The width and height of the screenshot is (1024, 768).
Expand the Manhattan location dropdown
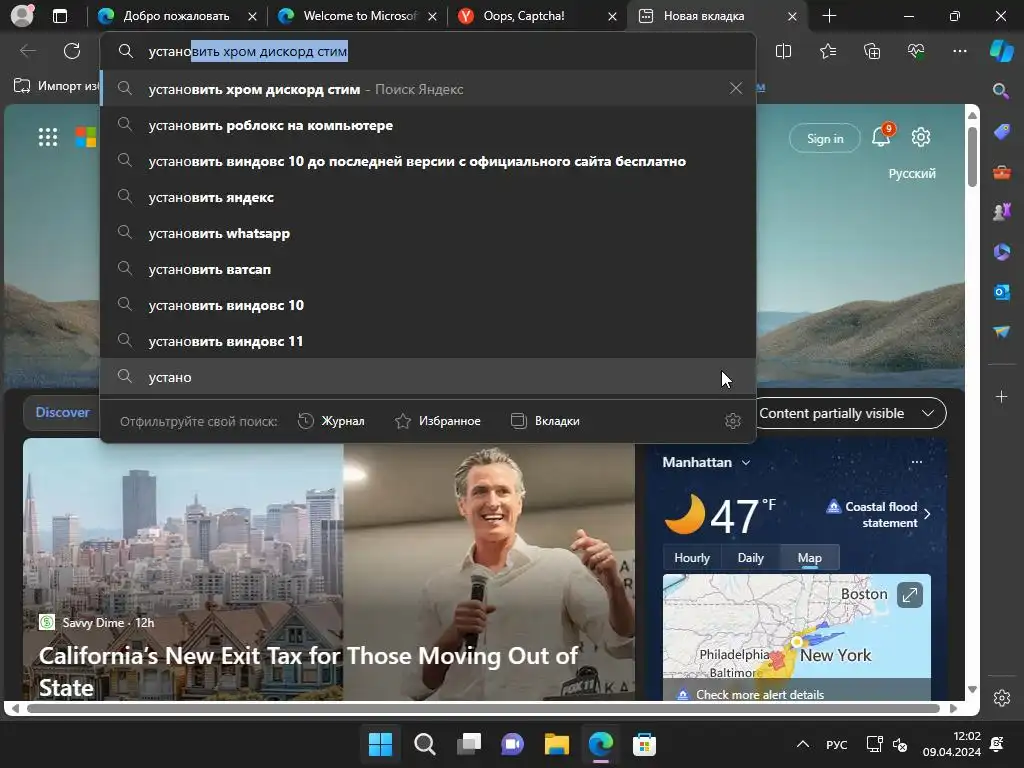[746, 462]
